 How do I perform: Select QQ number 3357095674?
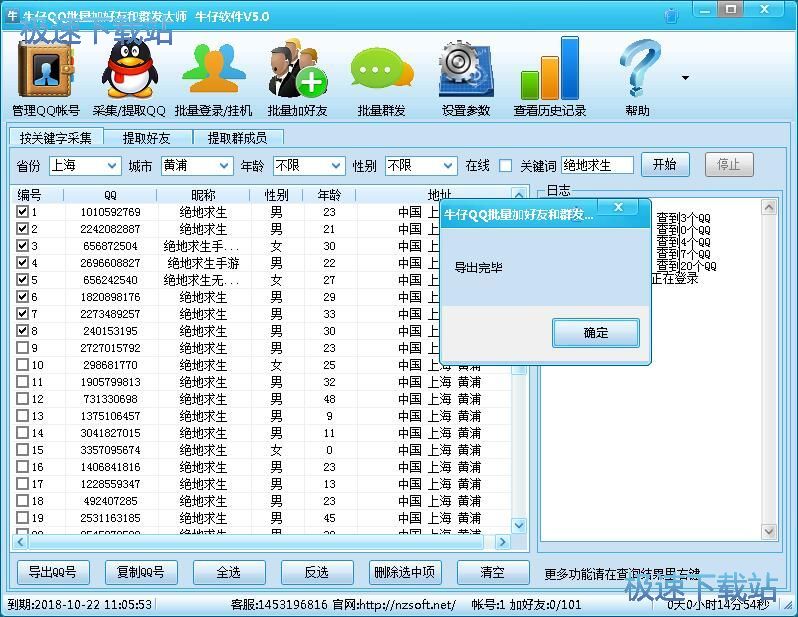(x=110, y=450)
